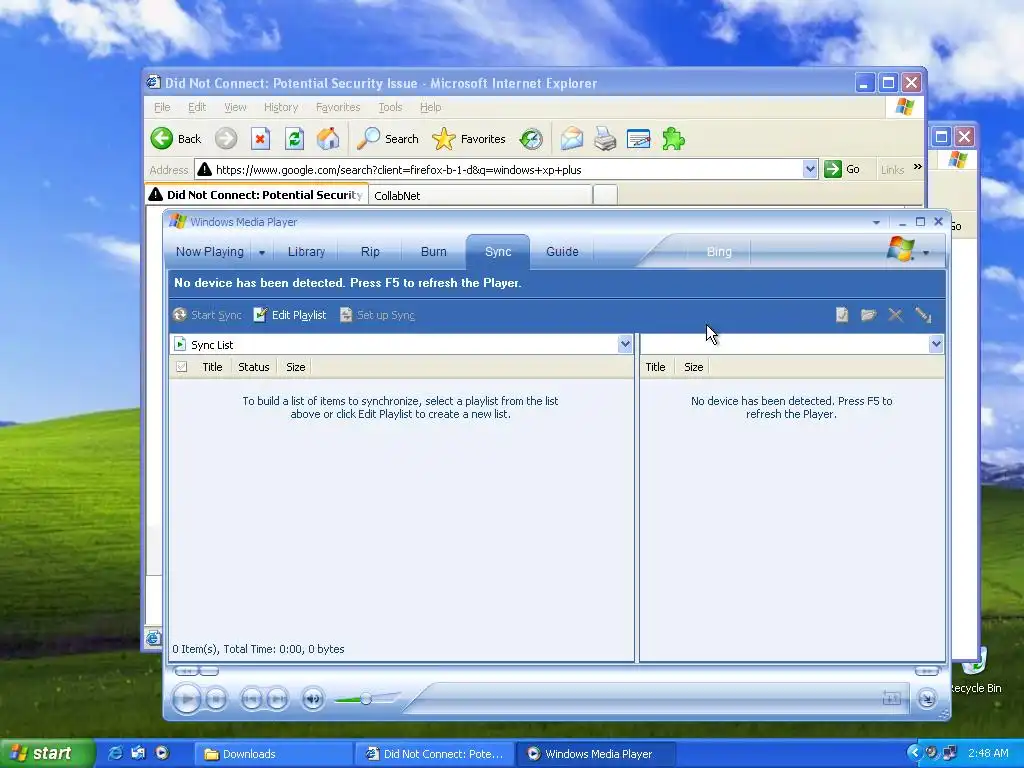Switch to the Burn tab
1024x768 pixels.
(434, 251)
